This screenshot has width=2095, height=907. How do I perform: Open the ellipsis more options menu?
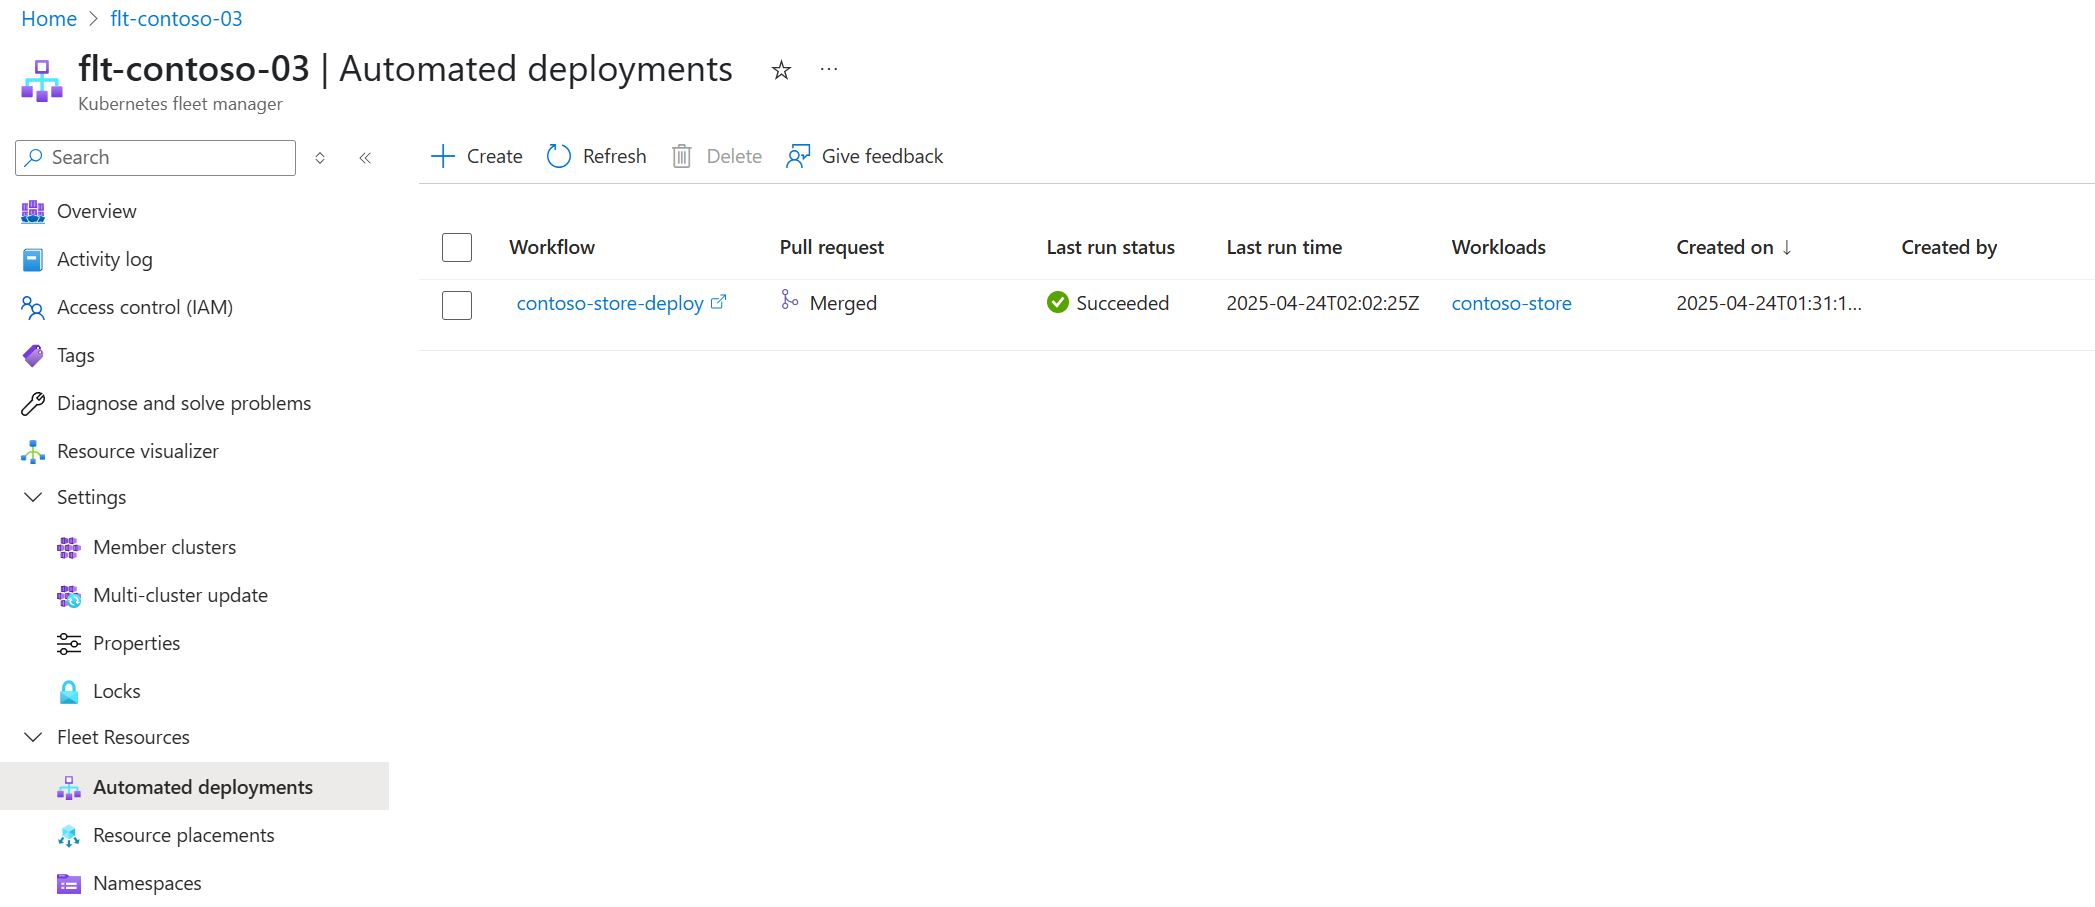(x=829, y=69)
